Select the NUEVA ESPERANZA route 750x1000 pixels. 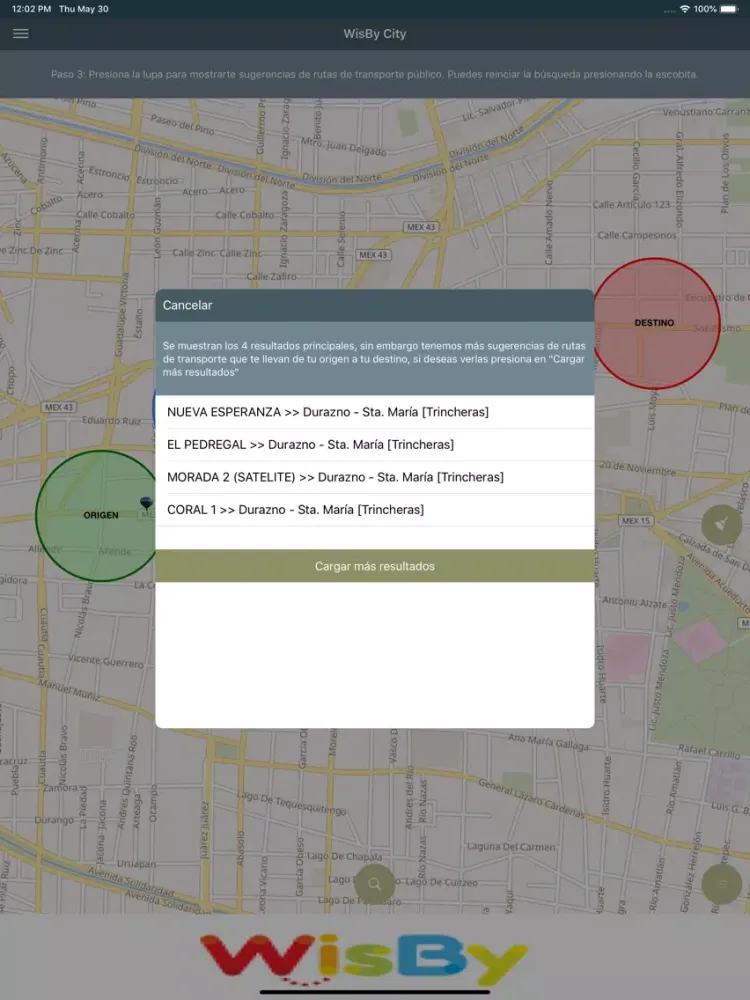375,412
